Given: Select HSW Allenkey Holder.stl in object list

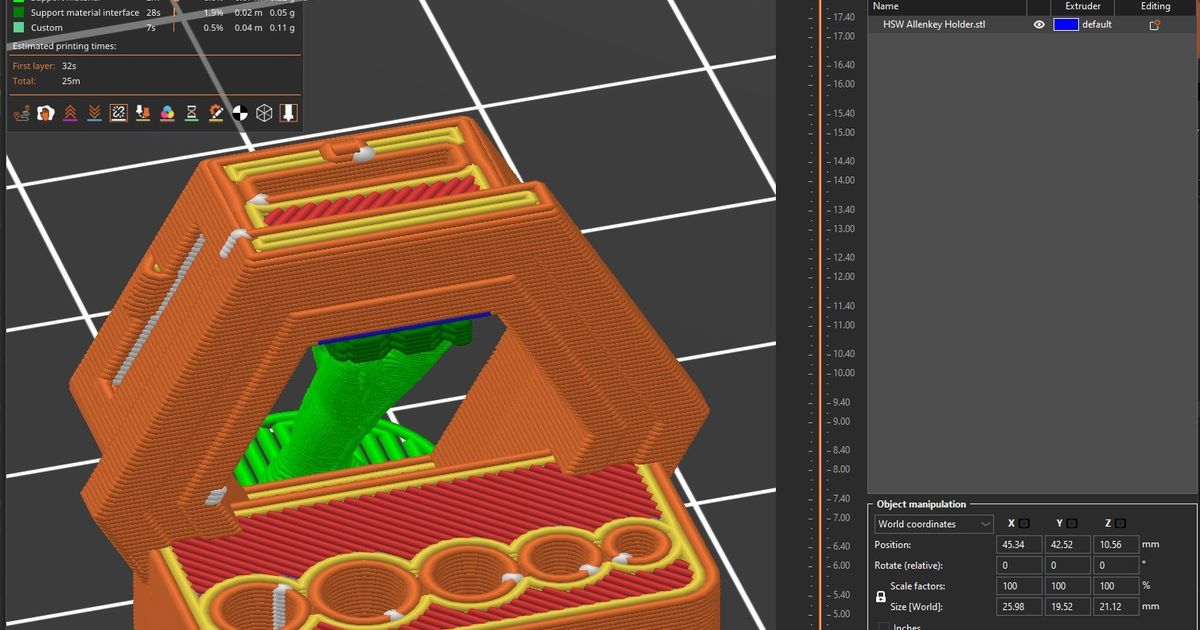Looking at the screenshot, I should [933, 25].
